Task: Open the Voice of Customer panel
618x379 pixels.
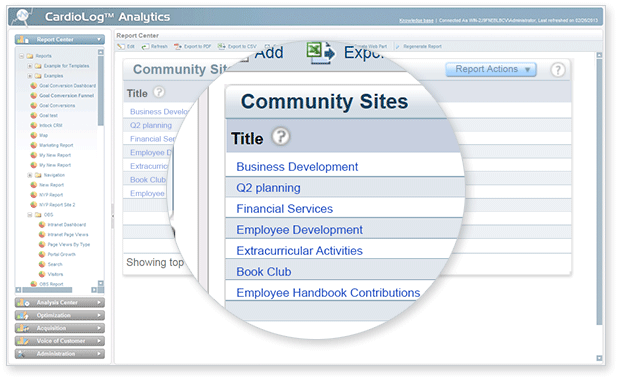Action: [60, 341]
